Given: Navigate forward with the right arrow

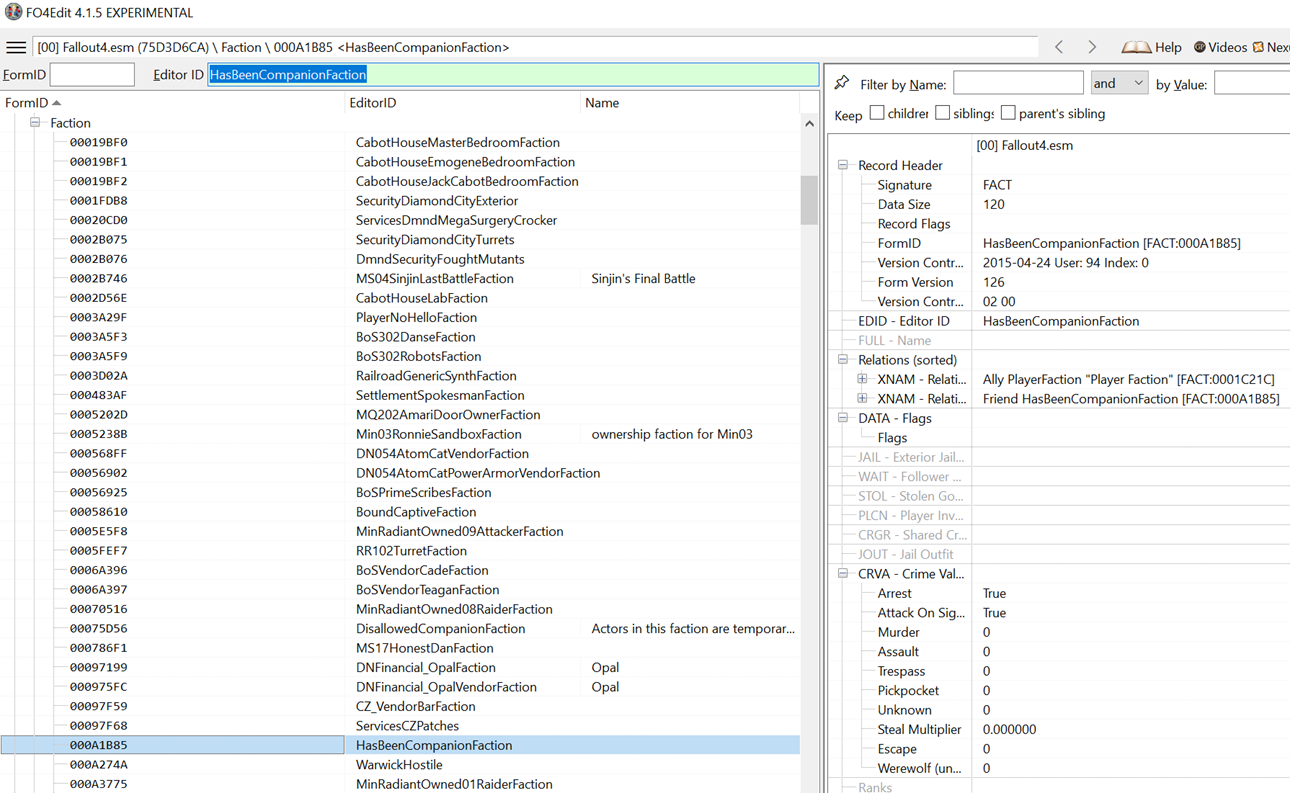Looking at the screenshot, I should pos(1092,47).
